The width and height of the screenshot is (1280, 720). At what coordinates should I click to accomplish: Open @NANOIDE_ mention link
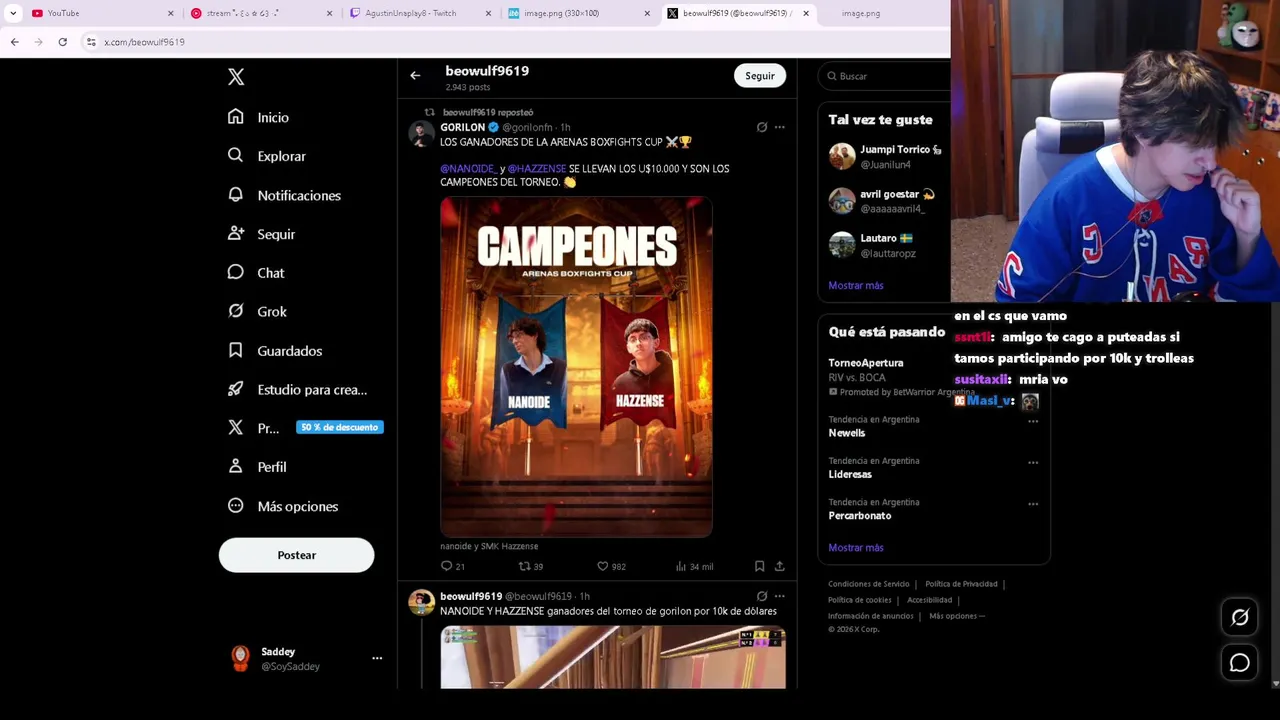468,169
